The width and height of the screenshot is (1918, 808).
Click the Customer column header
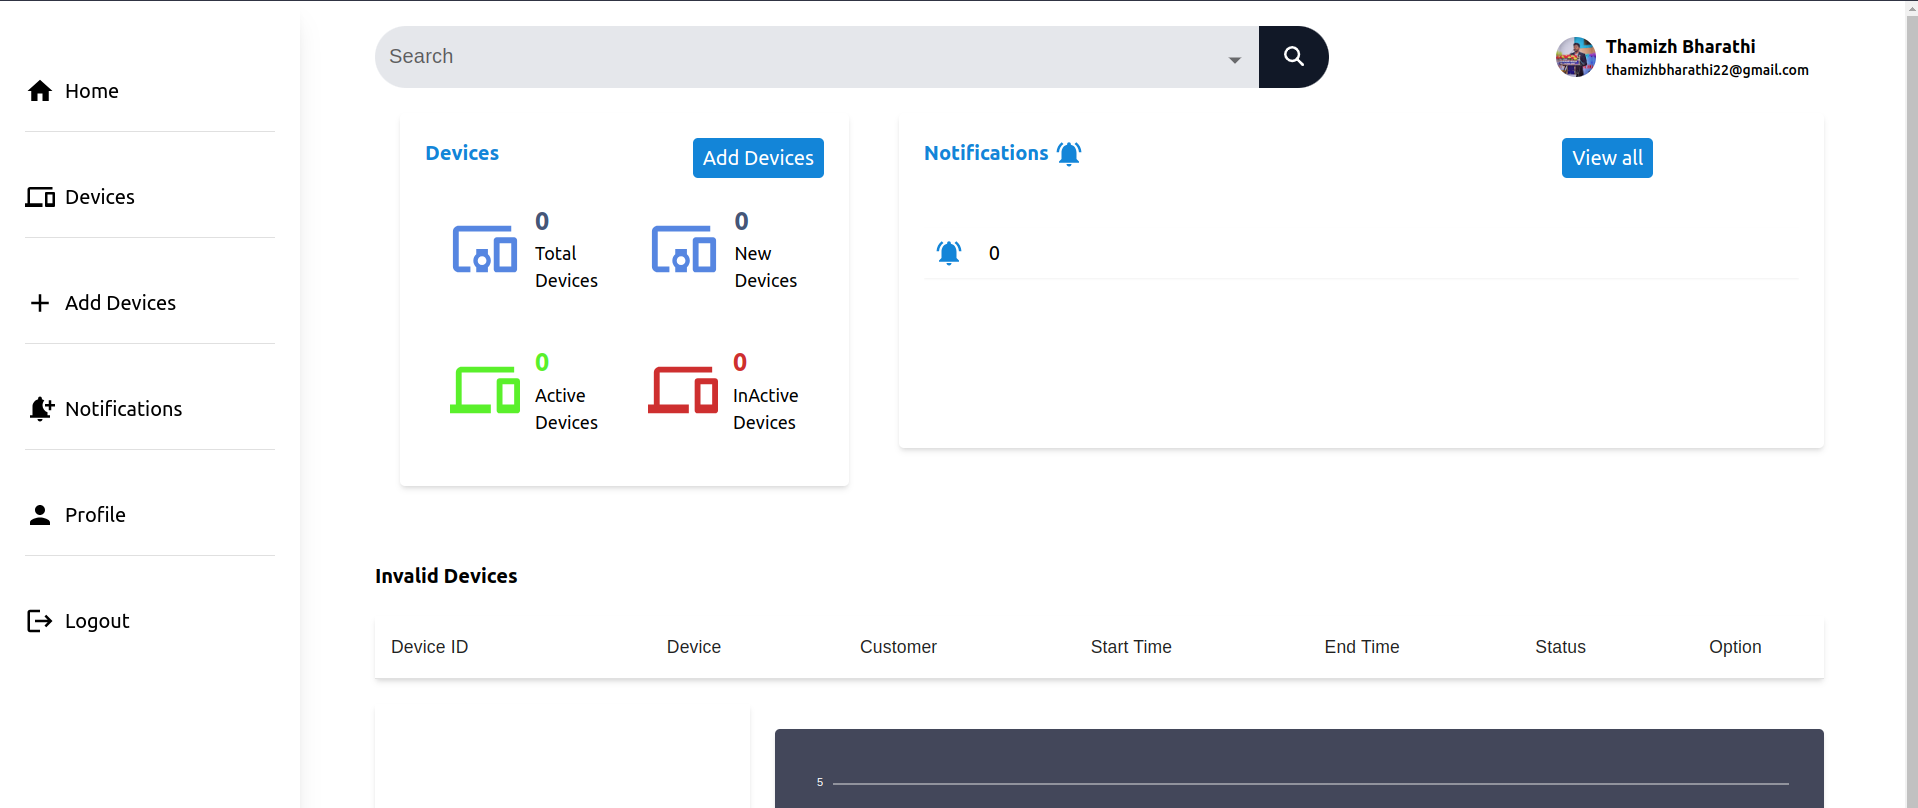pos(898,647)
